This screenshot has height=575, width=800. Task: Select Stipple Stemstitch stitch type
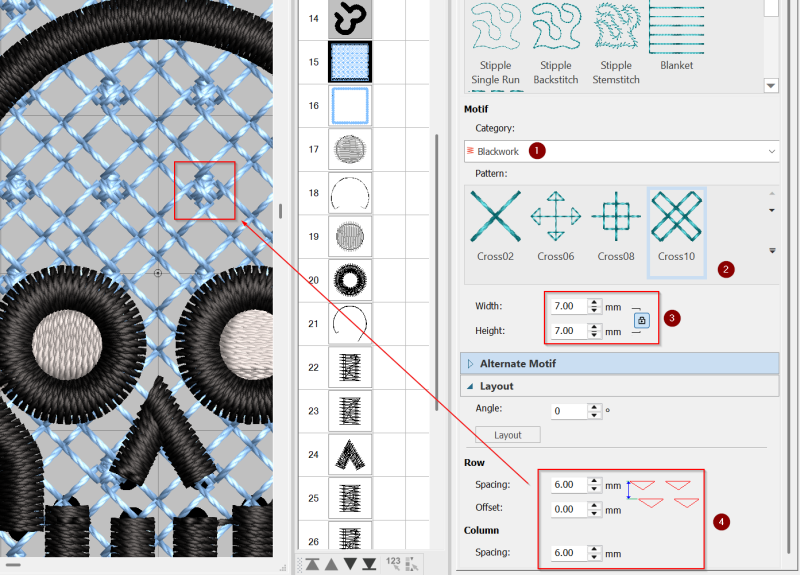coord(616,44)
